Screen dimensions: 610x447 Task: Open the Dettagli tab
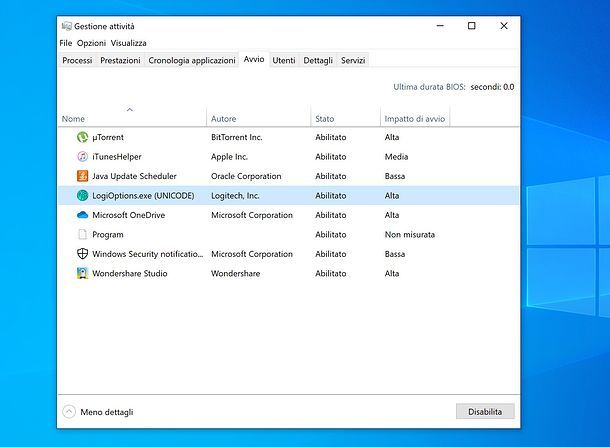coord(318,60)
